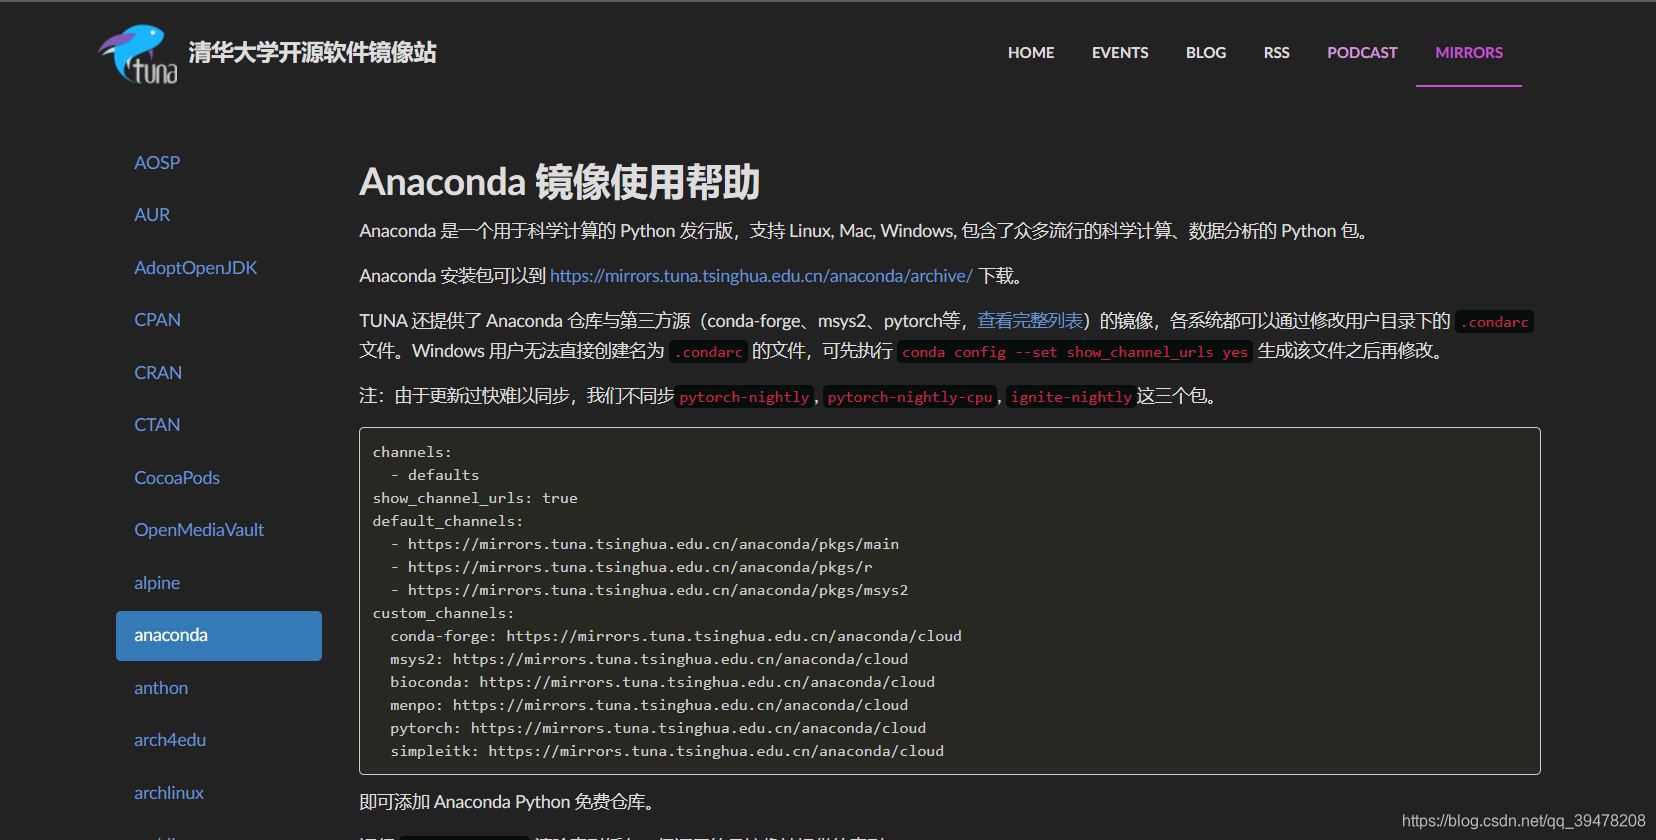
Task: Click the 清华大学开源软件镜像站 site title
Action: point(312,52)
